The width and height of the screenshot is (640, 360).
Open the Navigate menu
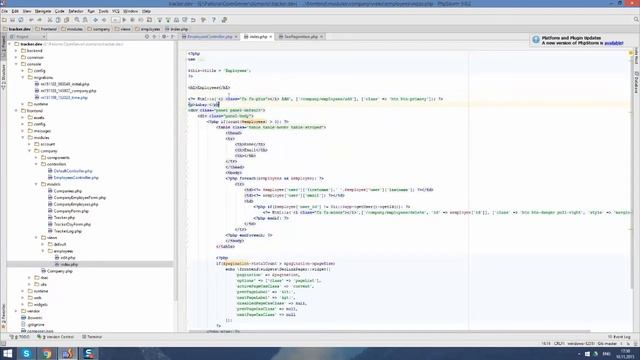tap(43, 11)
